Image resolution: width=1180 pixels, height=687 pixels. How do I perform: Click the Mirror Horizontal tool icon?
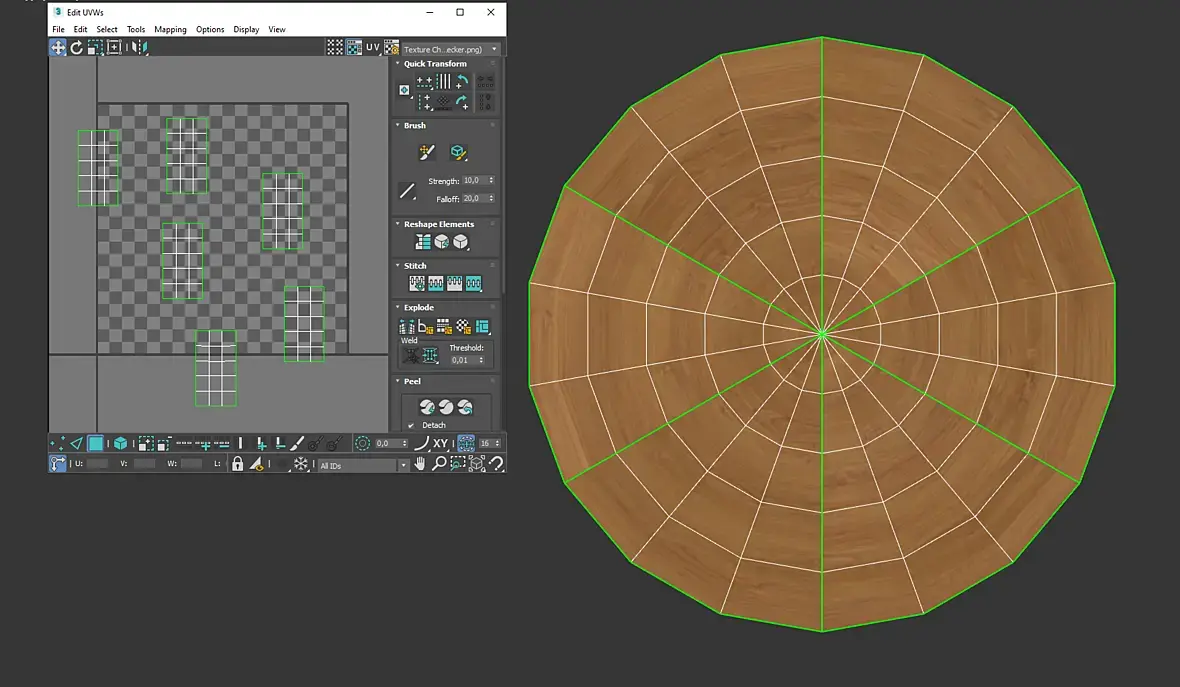point(141,47)
